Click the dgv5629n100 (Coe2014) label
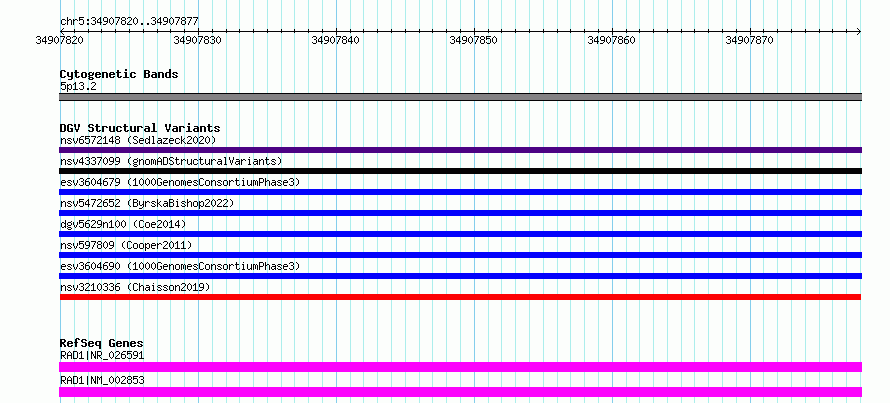This screenshot has width=890, height=403. tap(123, 224)
